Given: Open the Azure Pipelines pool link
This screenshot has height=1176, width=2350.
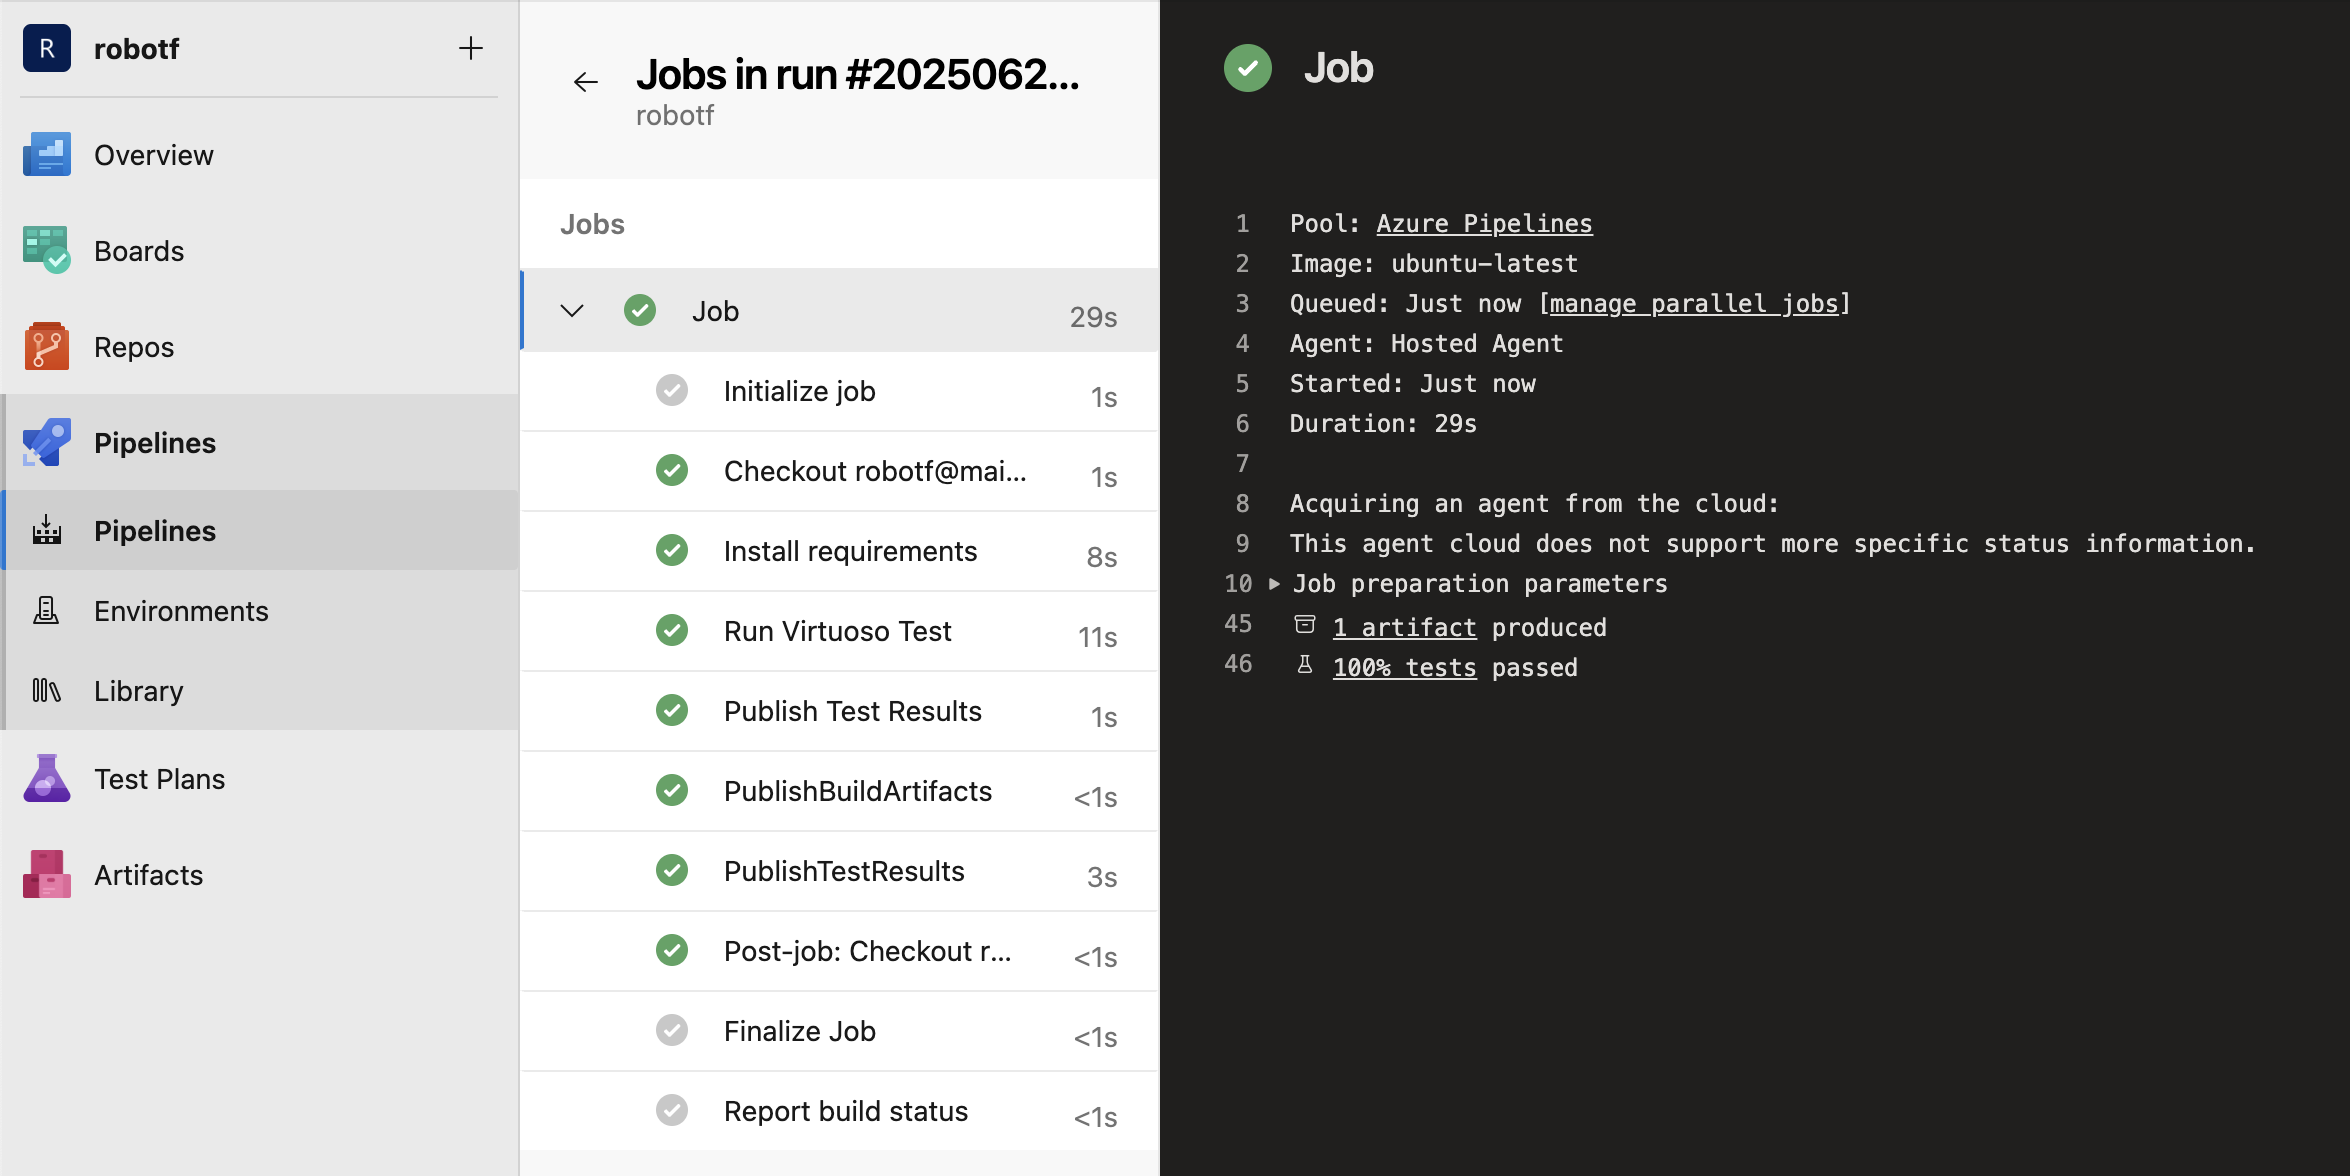Looking at the screenshot, I should point(1484,224).
